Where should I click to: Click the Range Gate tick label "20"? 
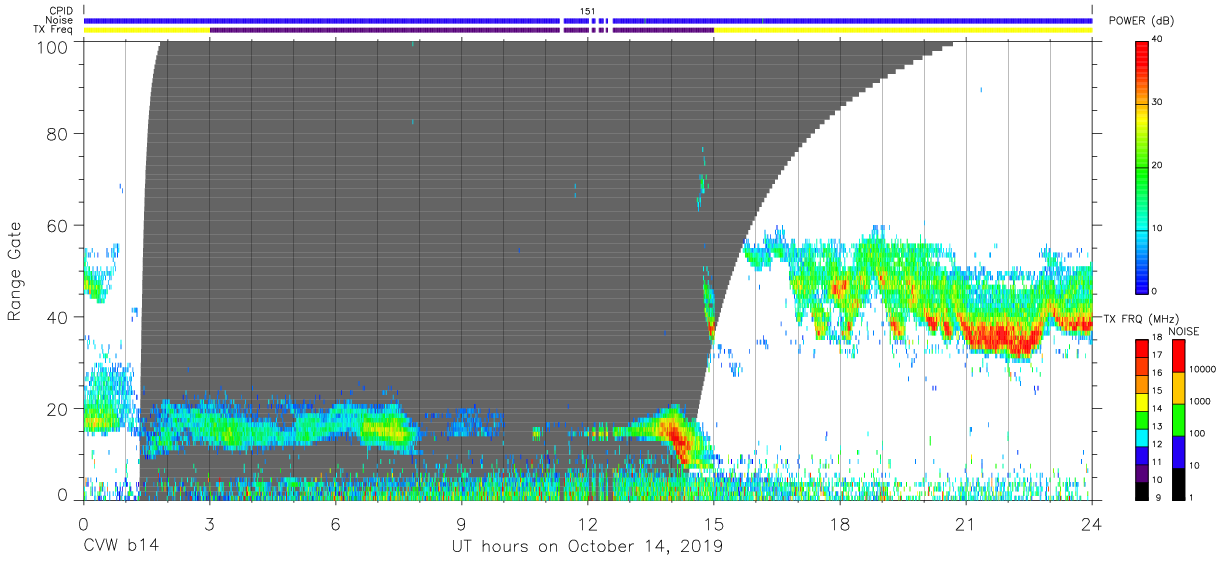(59, 408)
